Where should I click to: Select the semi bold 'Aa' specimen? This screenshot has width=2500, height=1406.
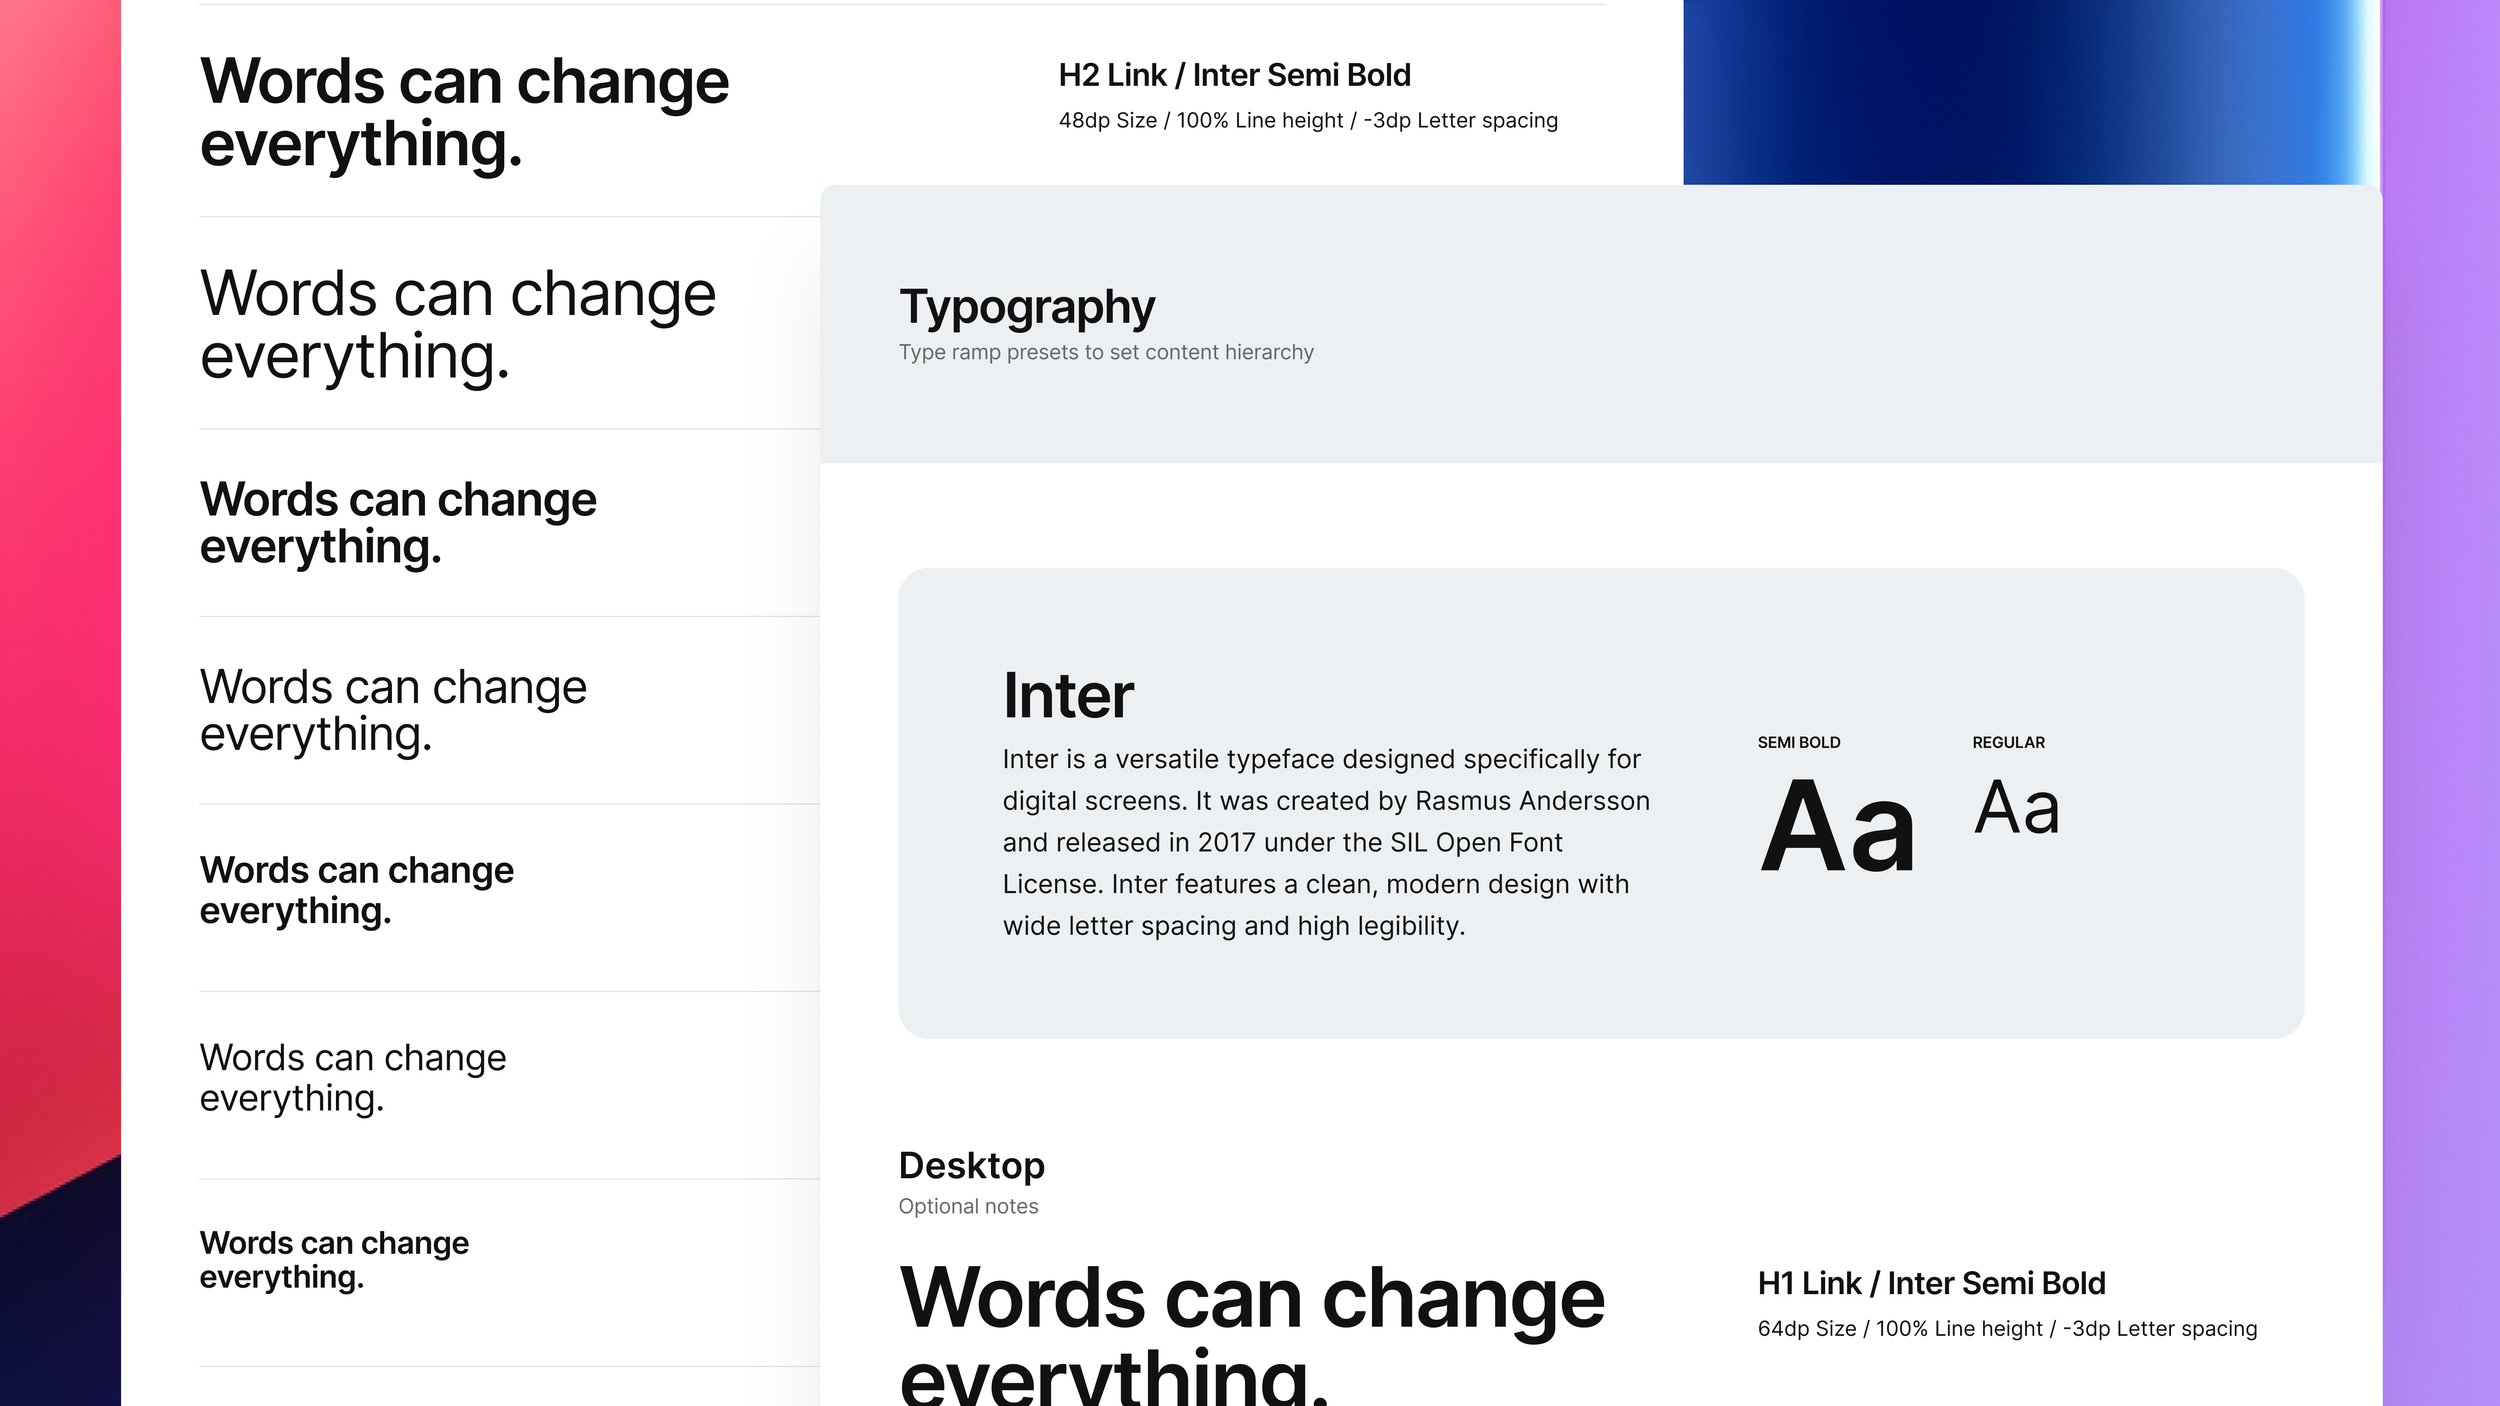click(x=1838, y=827)
